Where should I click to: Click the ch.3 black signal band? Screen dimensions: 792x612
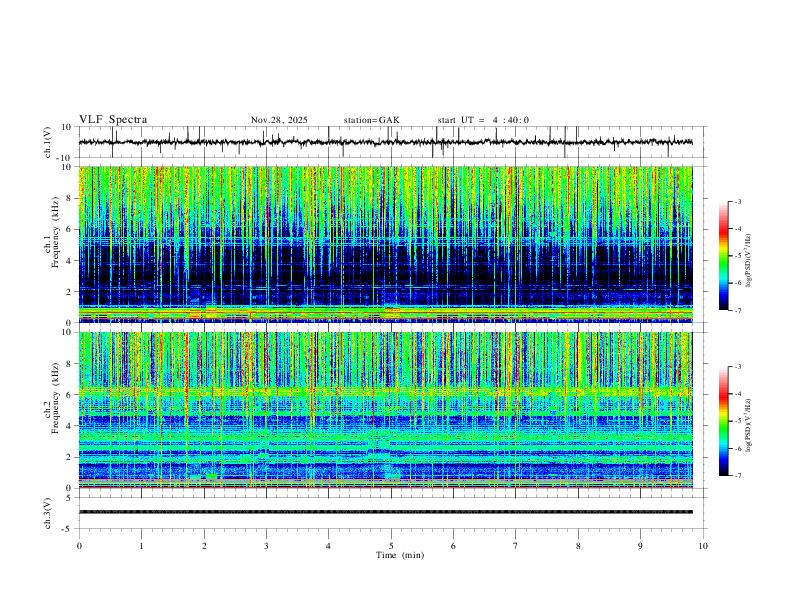[x=386, y=512]
